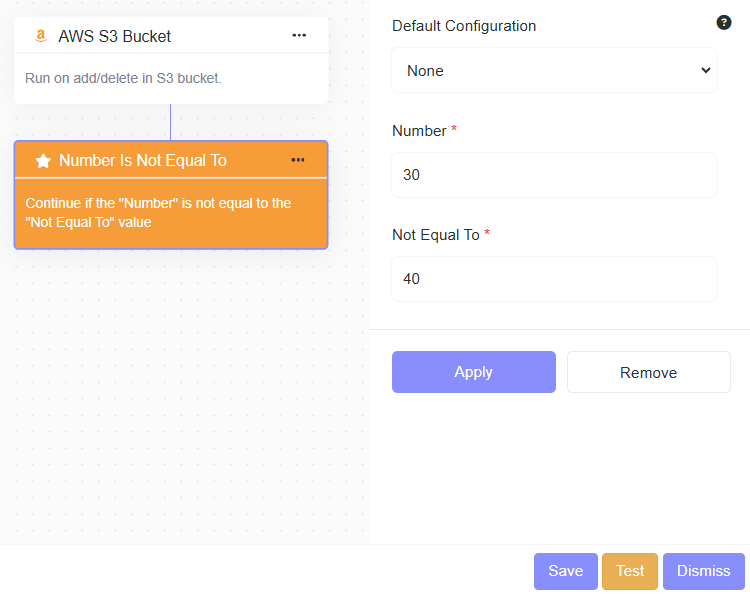The width and height of the screenshot is (750, 596).
Task: Dismiss the workflow editor
Action: [x=704, y=571]
